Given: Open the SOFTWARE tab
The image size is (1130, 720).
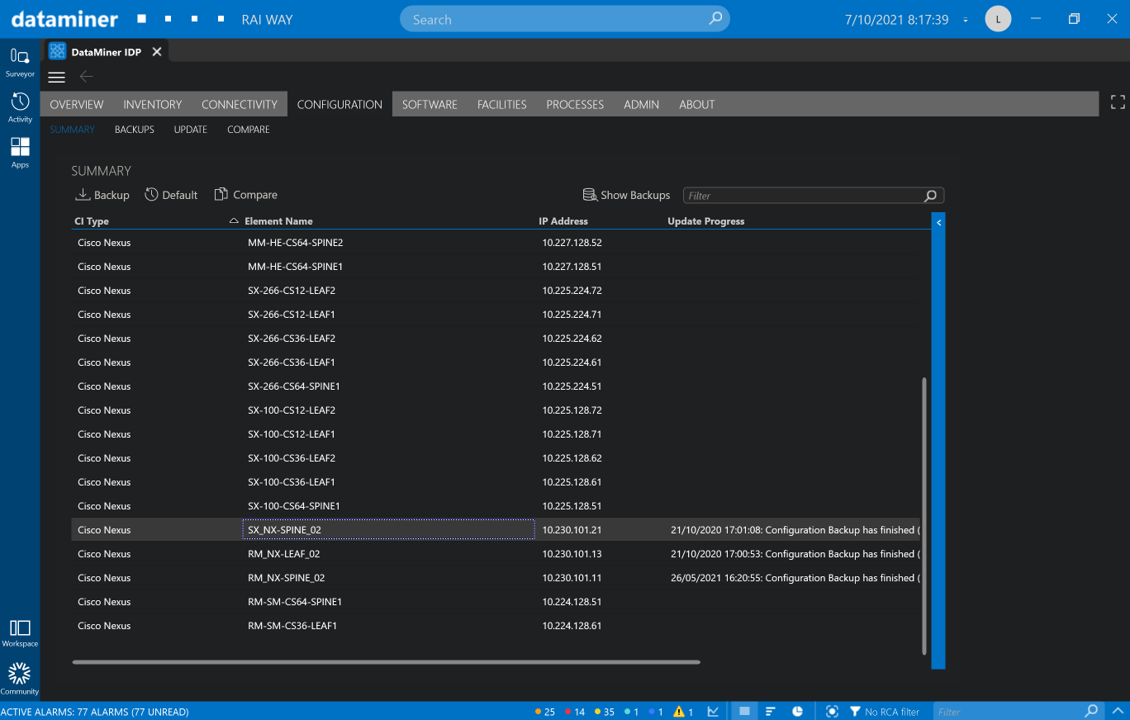Looking at the screenshot, I should pos(430,105).
